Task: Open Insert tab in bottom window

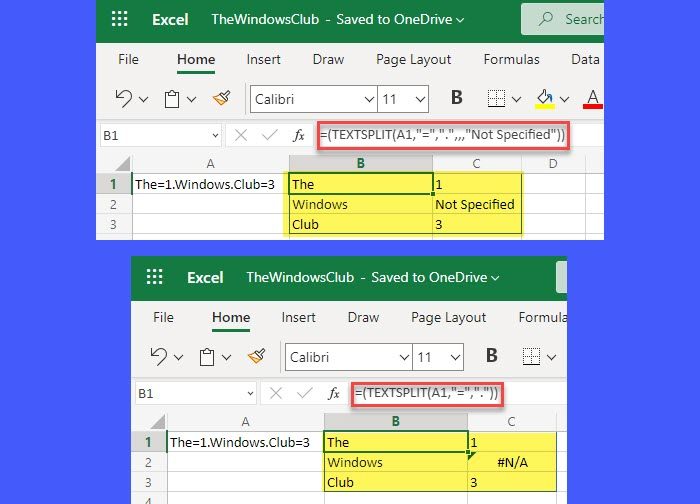Action: click(298, 317)
